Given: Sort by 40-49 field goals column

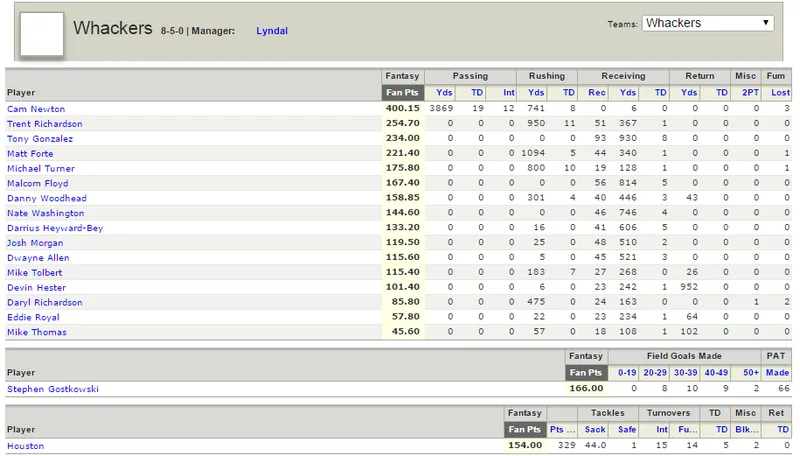Looking at the screenshot, I should [716, 372].
